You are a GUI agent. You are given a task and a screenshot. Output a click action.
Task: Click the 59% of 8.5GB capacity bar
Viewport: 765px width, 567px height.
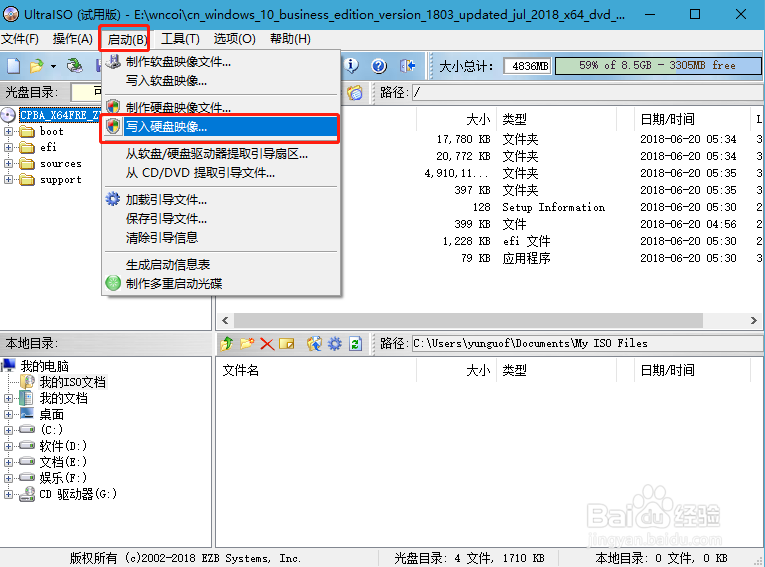click(658, 65)
